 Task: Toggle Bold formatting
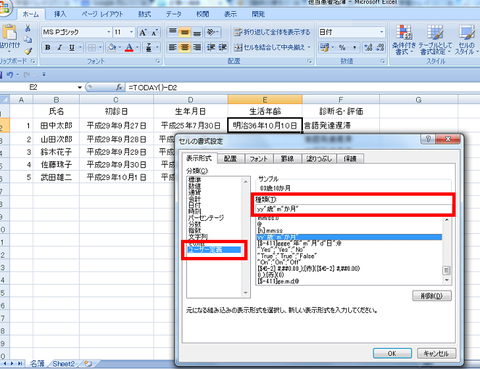(48, 48)
